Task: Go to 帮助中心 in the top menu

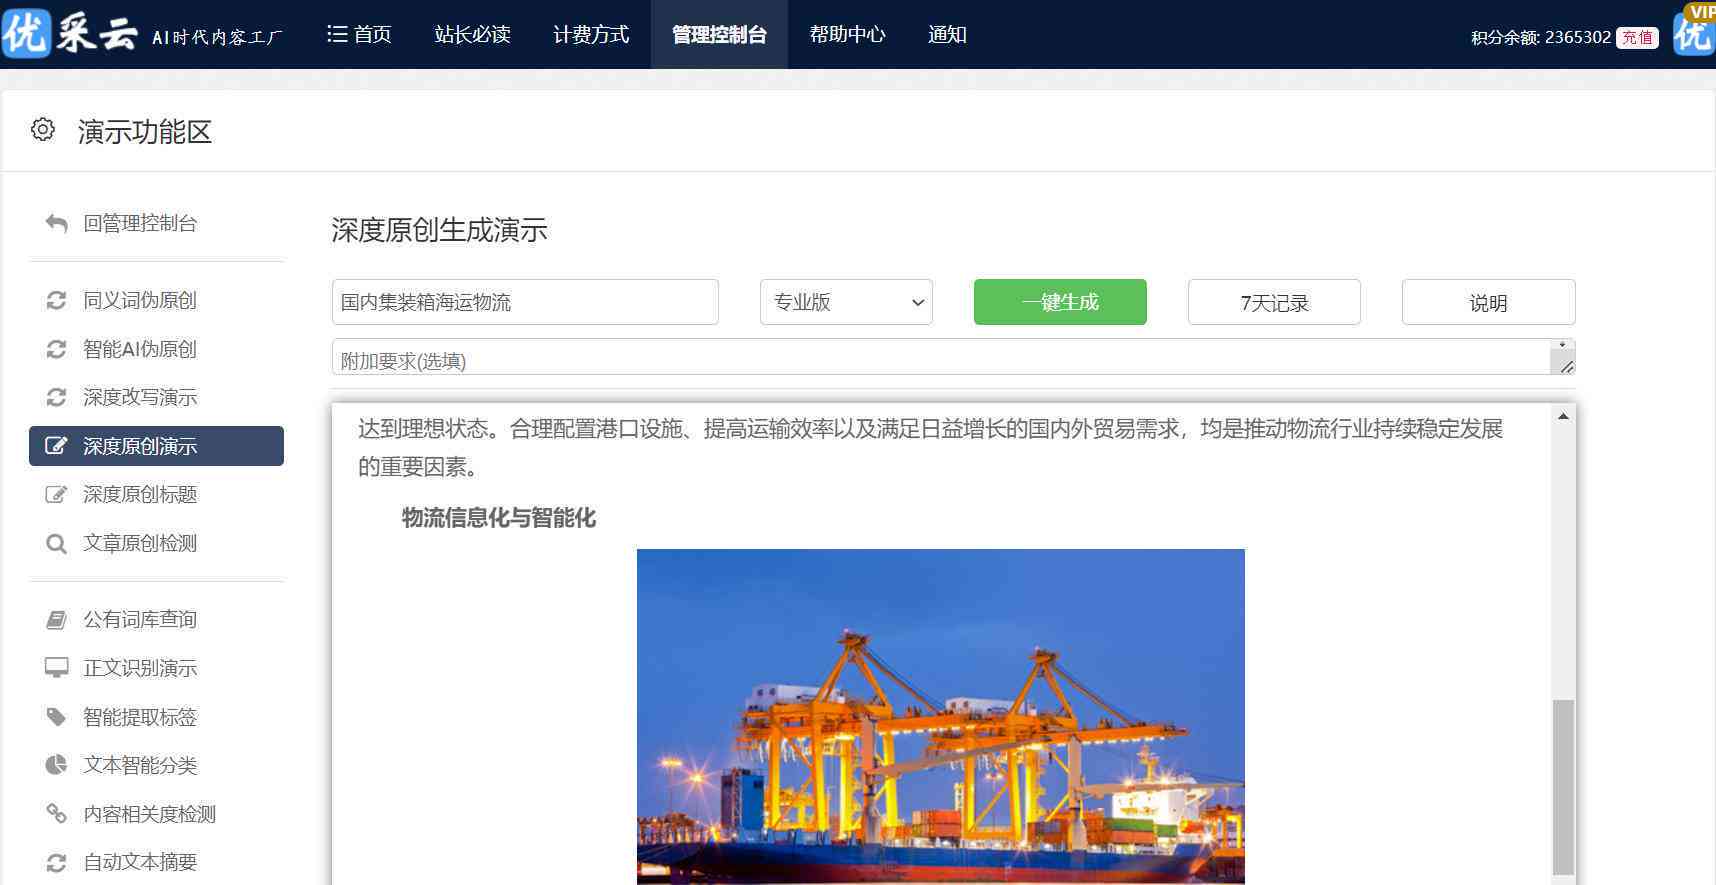Action: pyautogui.click(x=847, y=35)
